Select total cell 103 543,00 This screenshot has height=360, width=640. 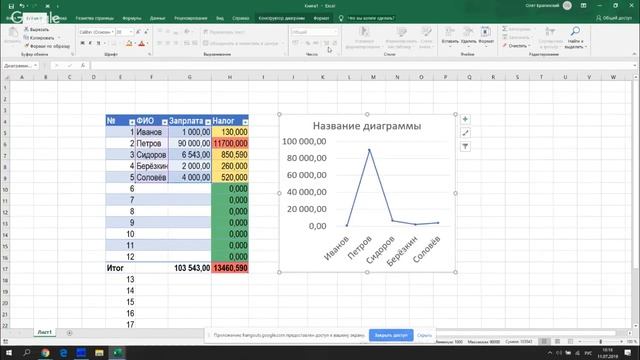tap(190, 268)
